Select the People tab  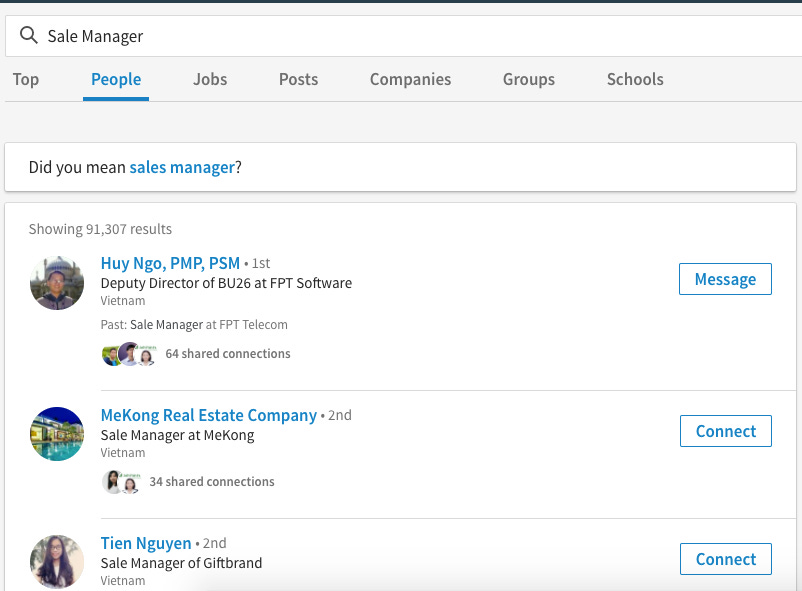click(116, 79)
